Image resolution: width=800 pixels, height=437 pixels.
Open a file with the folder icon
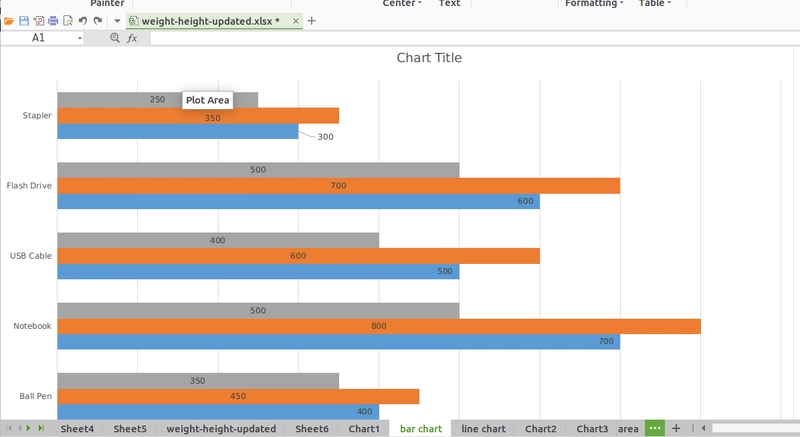pos(9,21)
